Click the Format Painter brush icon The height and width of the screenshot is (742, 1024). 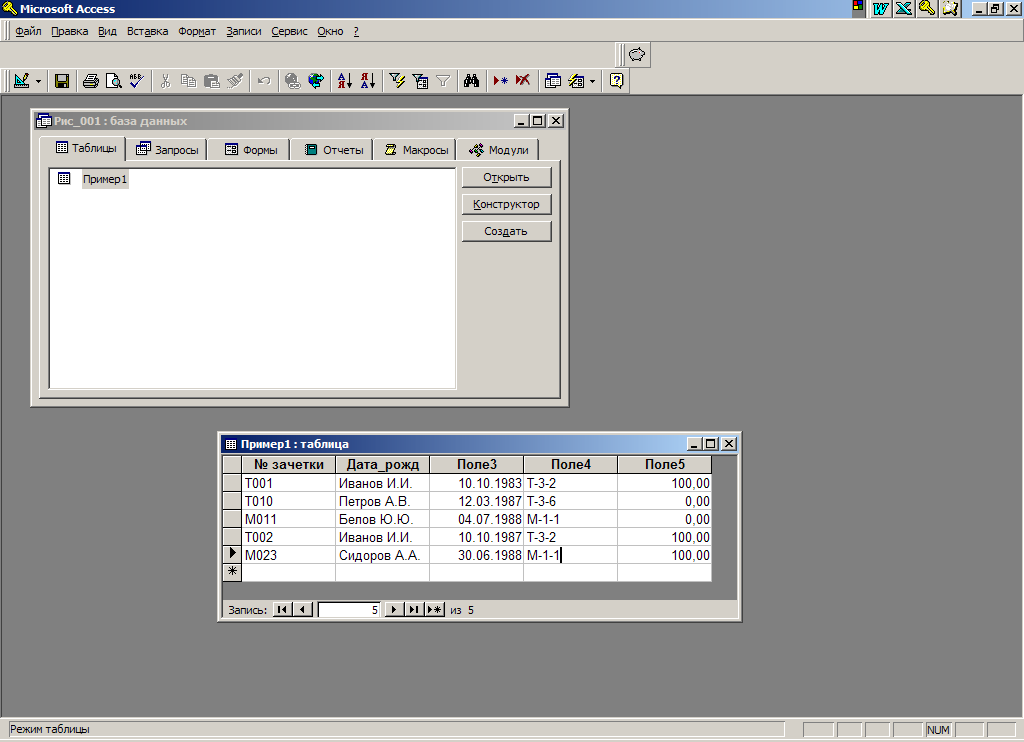coord(234,81)
